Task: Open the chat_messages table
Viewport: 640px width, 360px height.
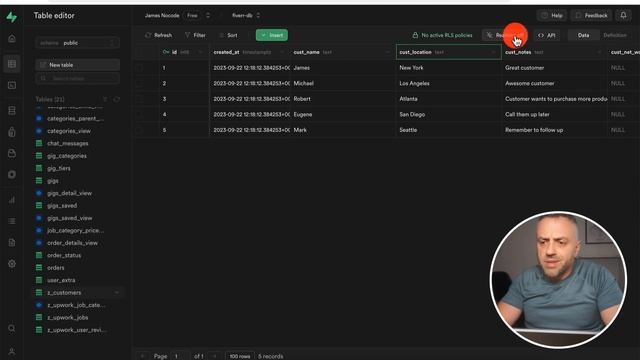Action: 67,143
